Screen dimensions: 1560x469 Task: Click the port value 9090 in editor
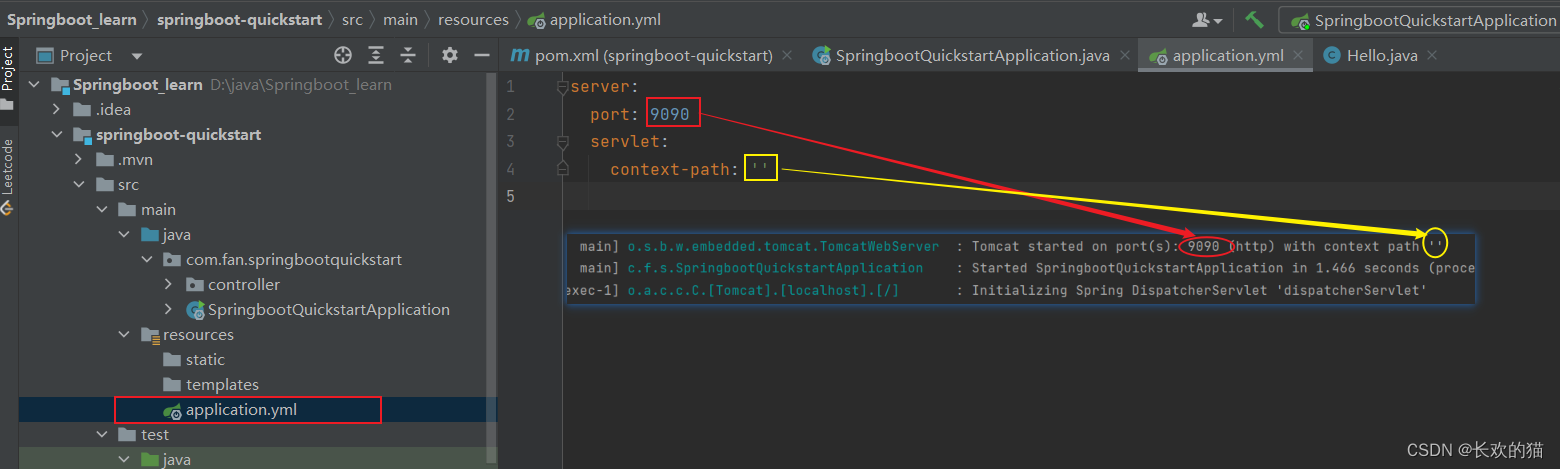(x=670, y=114)
